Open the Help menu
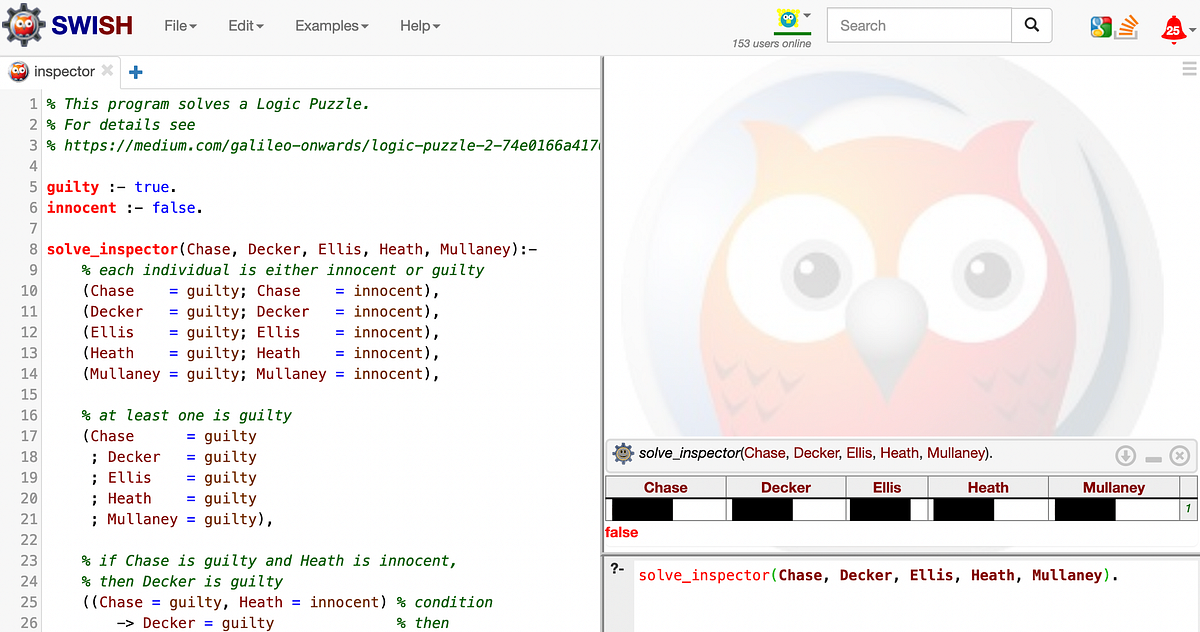Image resolution: width=1200 pixels, height=632 pixels. pyautogui.click(x=420, y=25)
